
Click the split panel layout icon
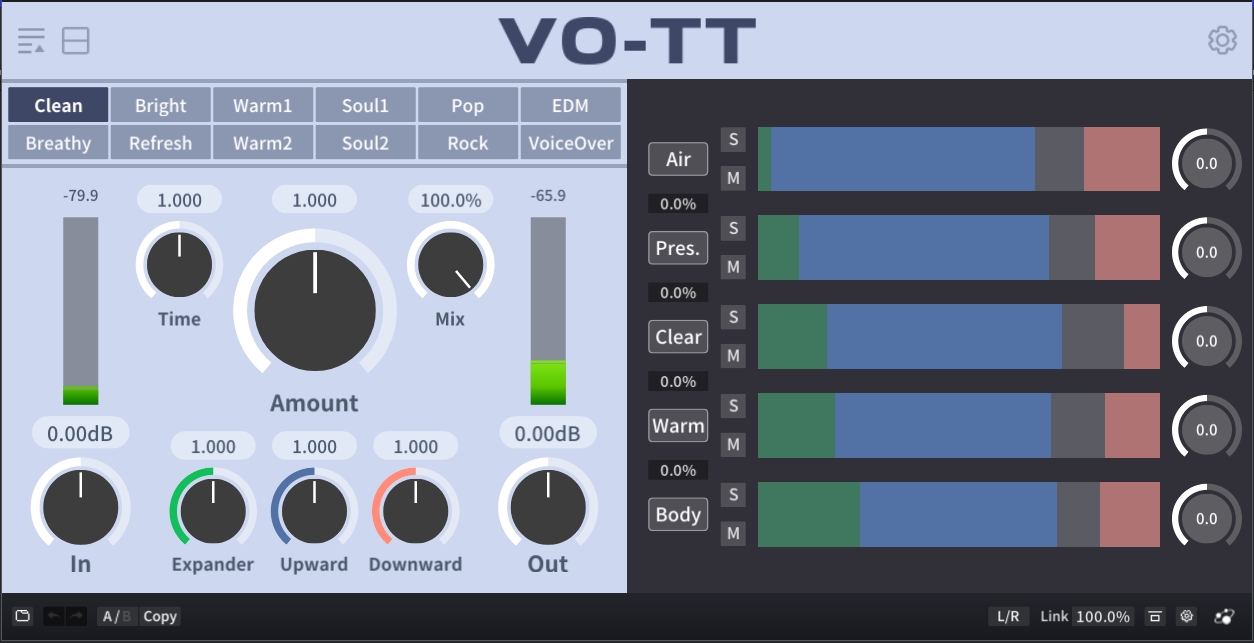[75, 40]
